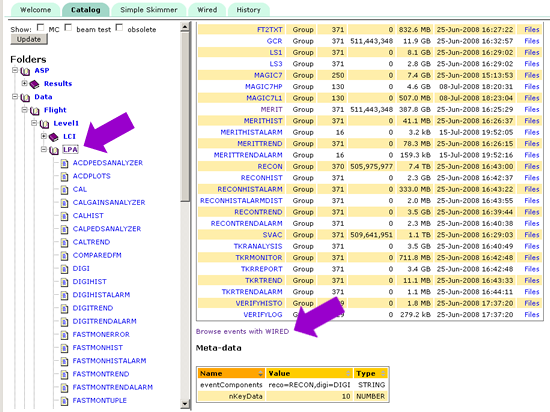Click the document icon next to ACDPLOTS
This screenshot has height=412, width=550.
[x=64, y=176]
